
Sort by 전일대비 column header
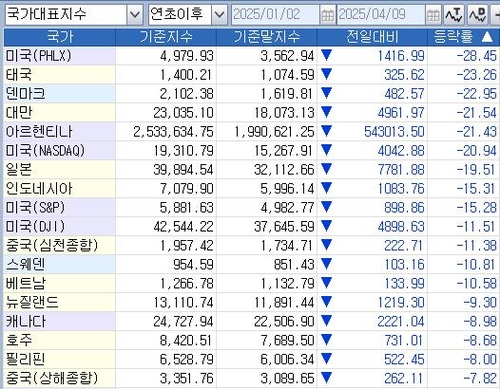[372, 37]
